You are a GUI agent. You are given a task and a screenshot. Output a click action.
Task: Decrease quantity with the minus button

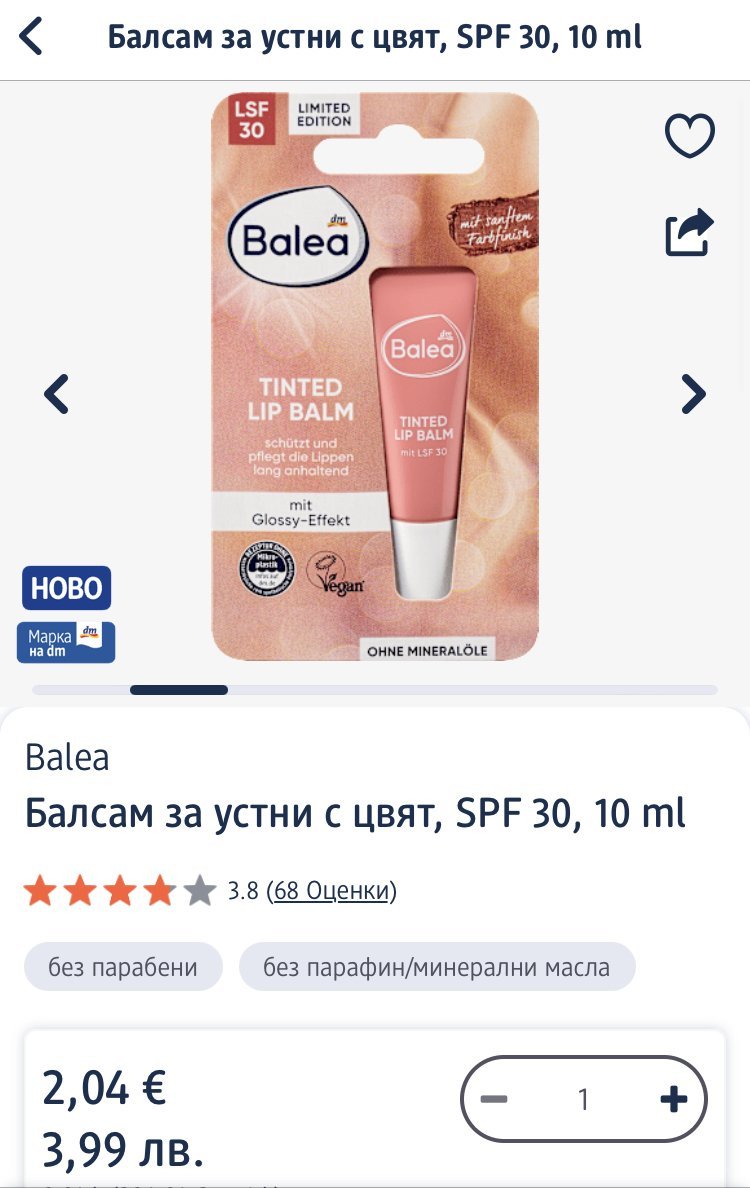pos(494,1099)
